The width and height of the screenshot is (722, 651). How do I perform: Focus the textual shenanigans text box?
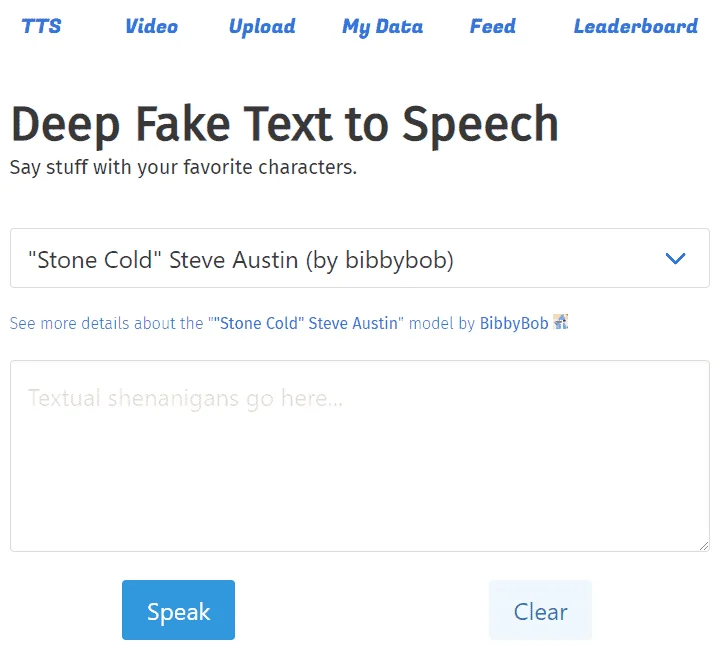click(360, 456)
